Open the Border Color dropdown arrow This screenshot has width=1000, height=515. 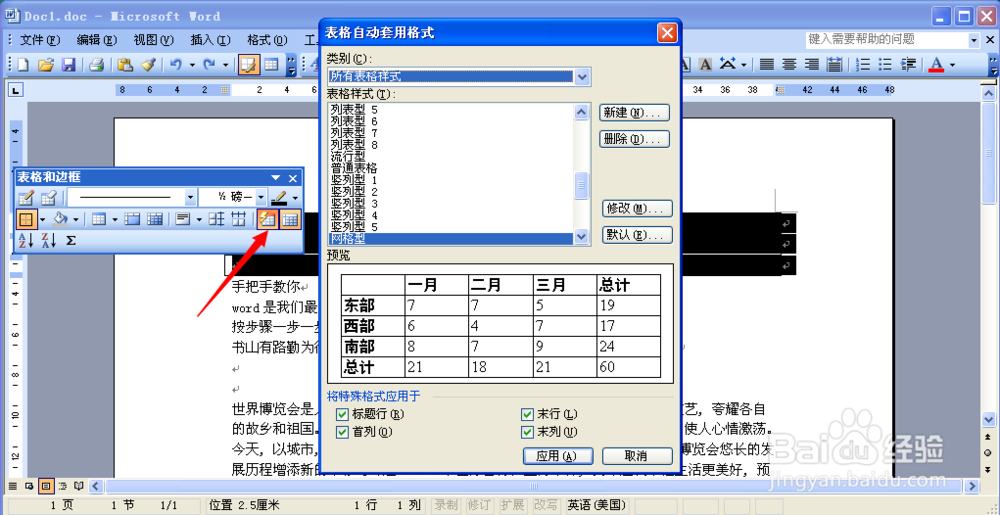(295, 198)
